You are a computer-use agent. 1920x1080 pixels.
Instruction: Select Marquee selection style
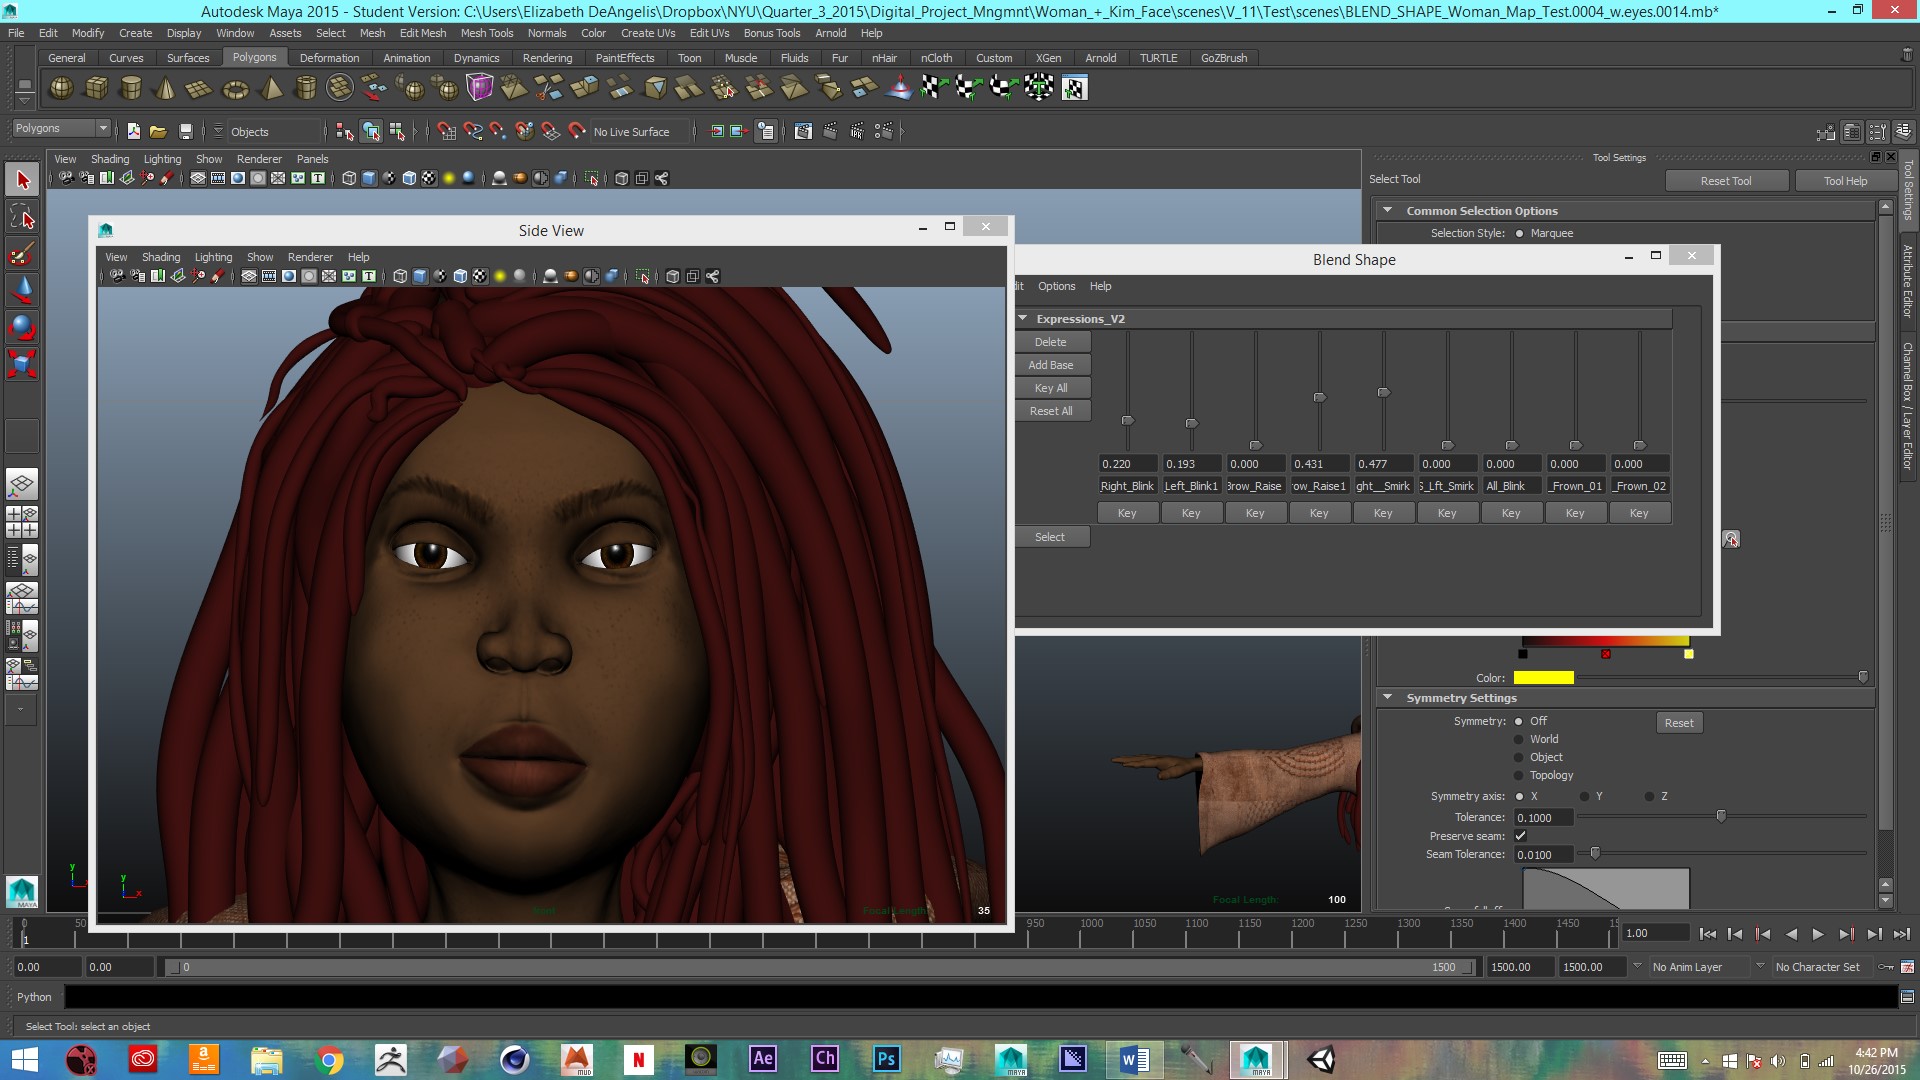point(1519,233)
